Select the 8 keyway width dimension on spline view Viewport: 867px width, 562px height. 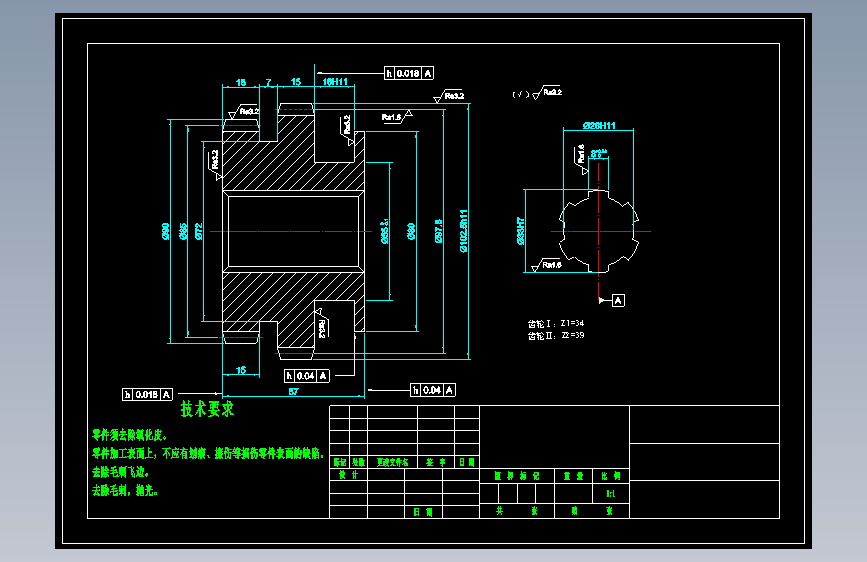tap(598, 153)
